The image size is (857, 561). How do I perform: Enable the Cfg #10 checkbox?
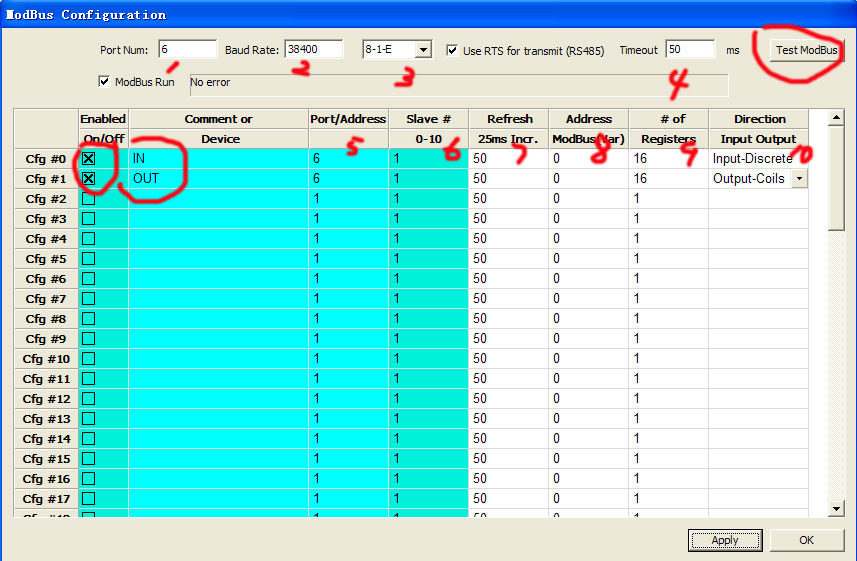tap(89, 359)
